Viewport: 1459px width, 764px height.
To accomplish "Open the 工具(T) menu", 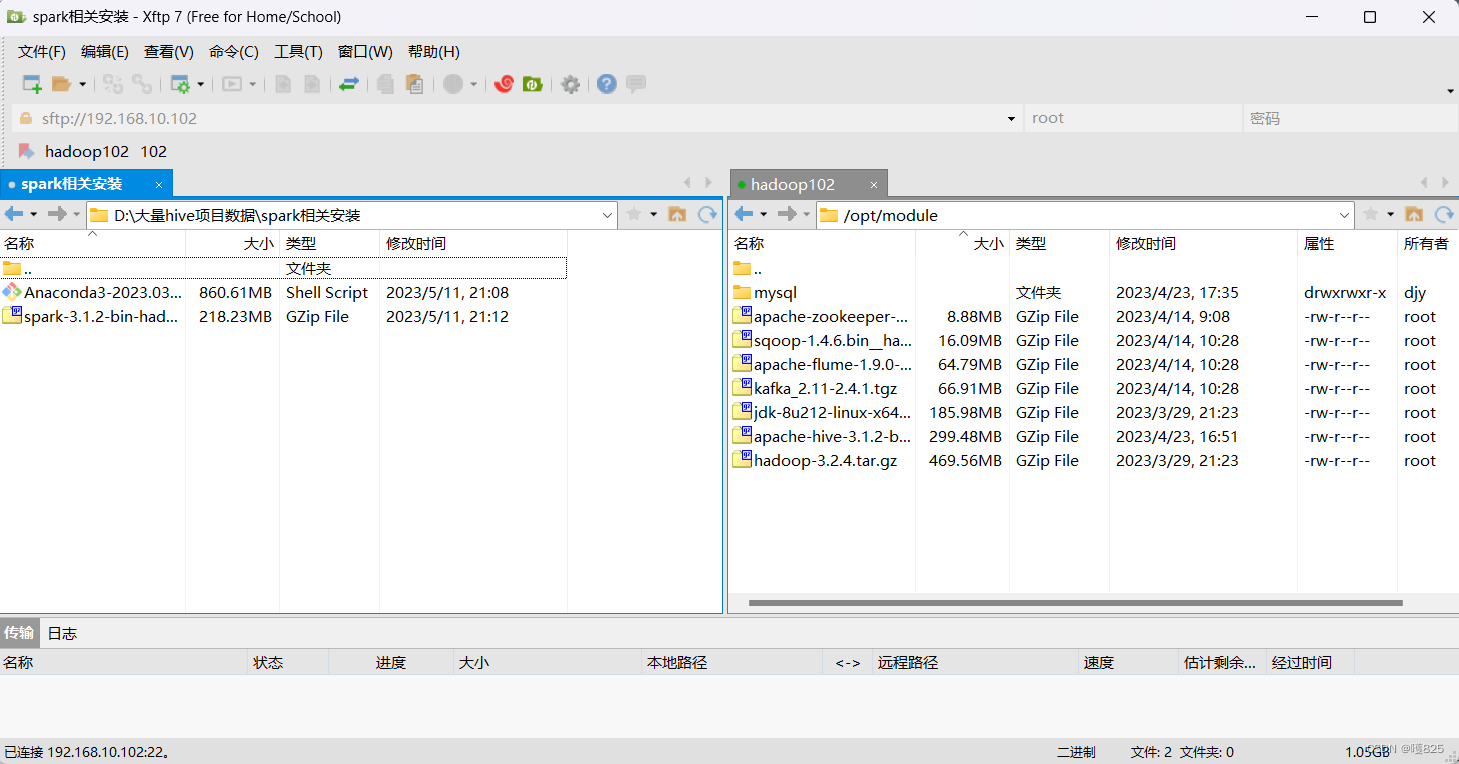I will (299, 52).
